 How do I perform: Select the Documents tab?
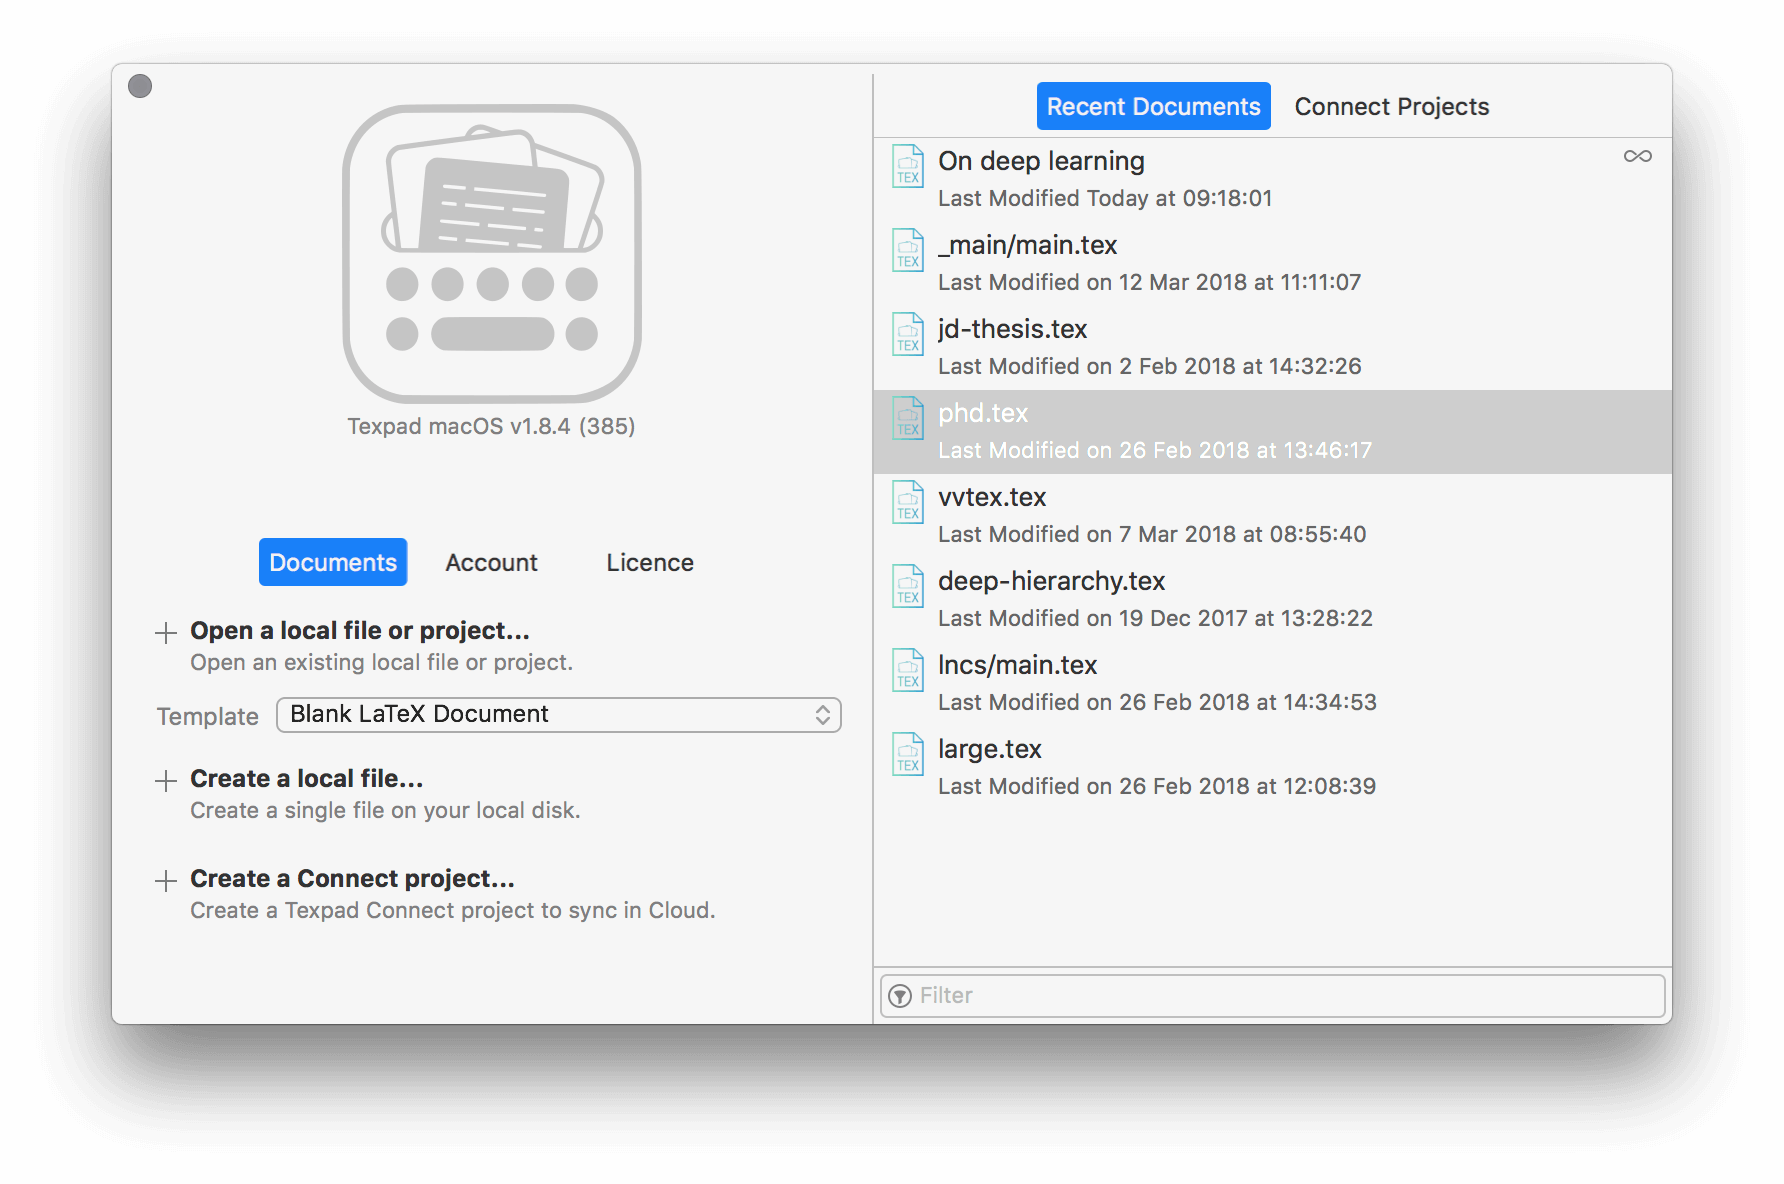click(333, 562)
